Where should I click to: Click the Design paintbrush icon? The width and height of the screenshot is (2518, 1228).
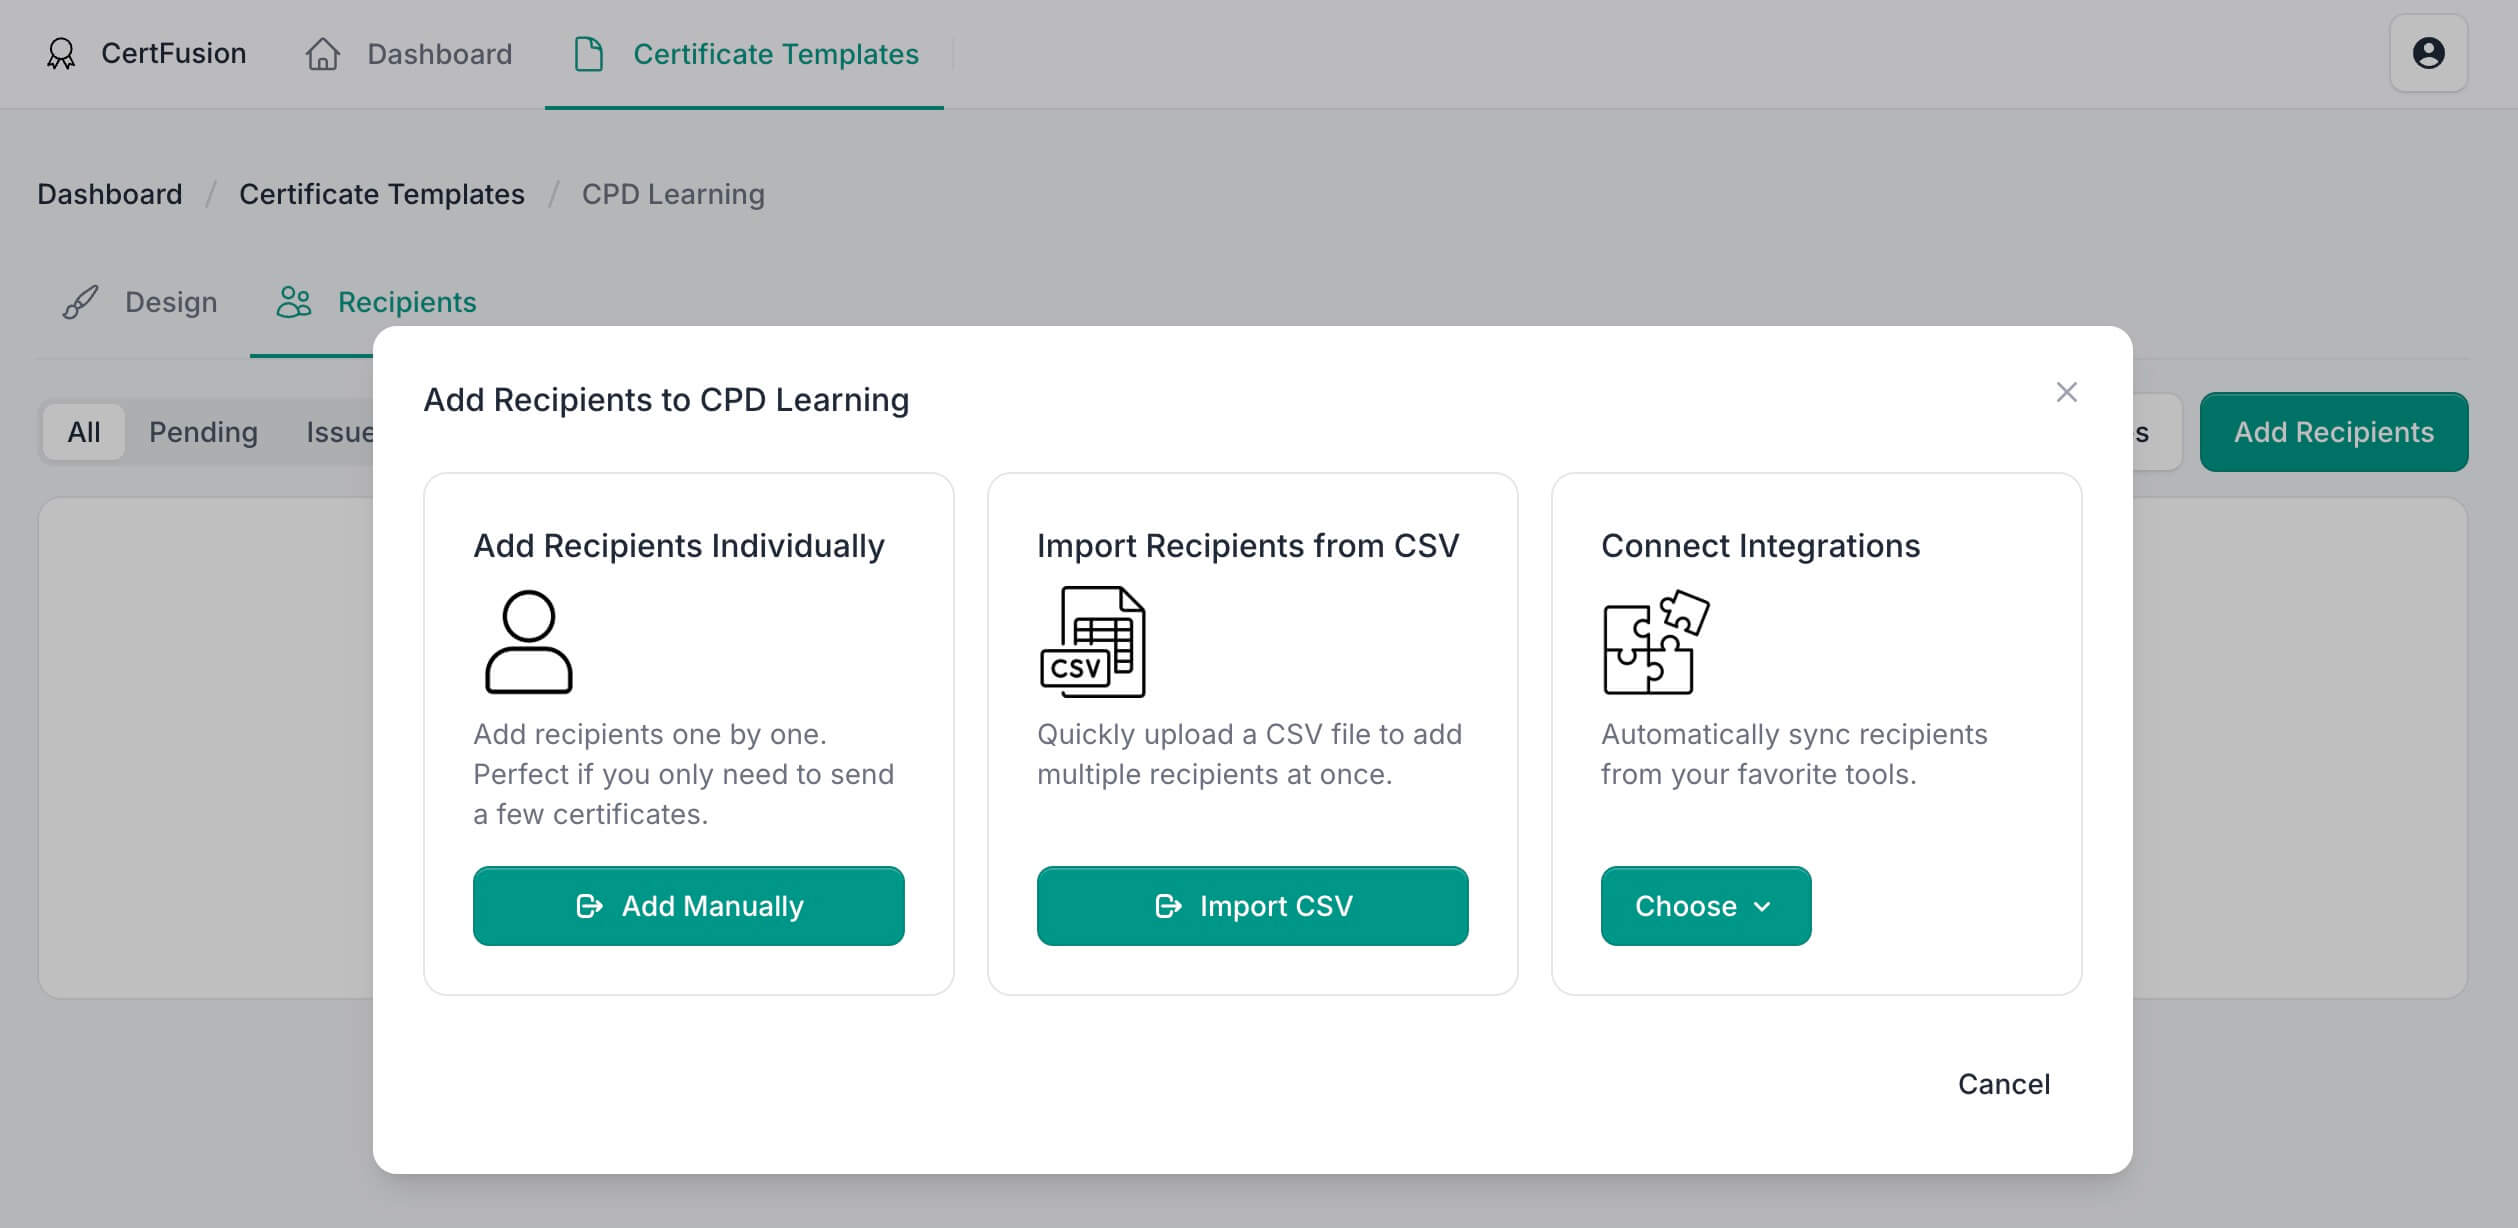(81, 302)
